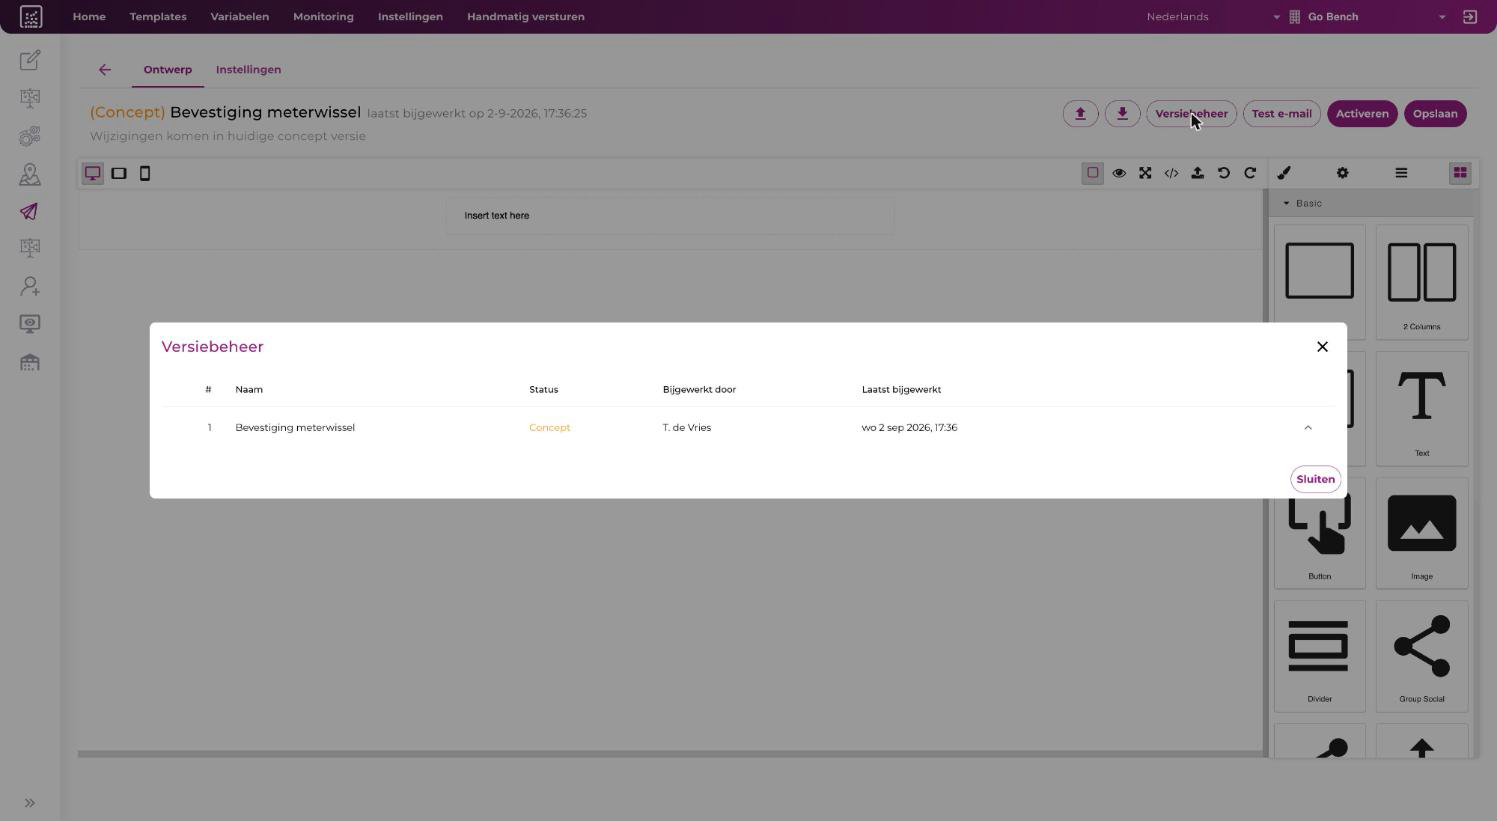Click the Sluiten button
1497x821 pixels.
click(x=1315, y=479)
